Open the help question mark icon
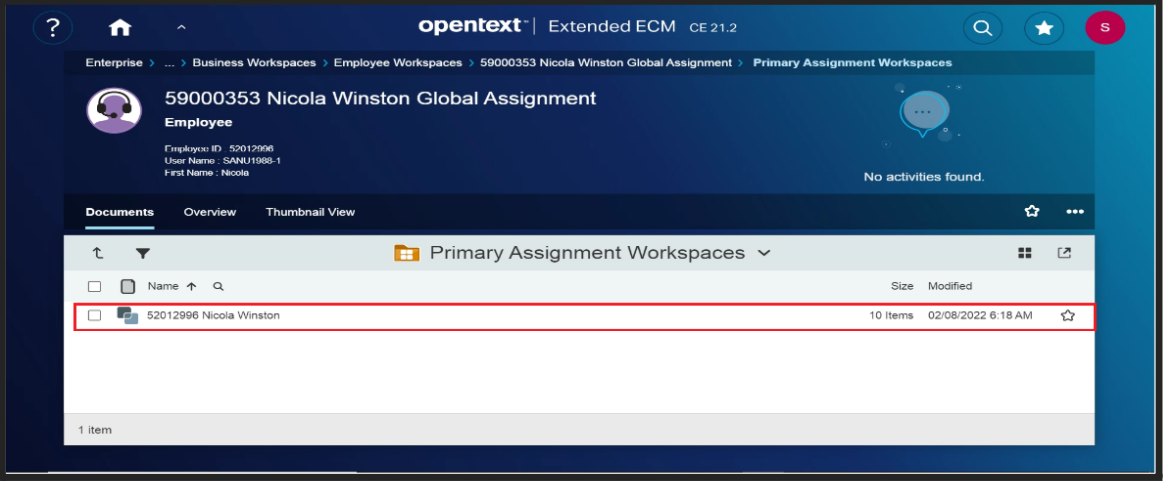 [52, 28]
